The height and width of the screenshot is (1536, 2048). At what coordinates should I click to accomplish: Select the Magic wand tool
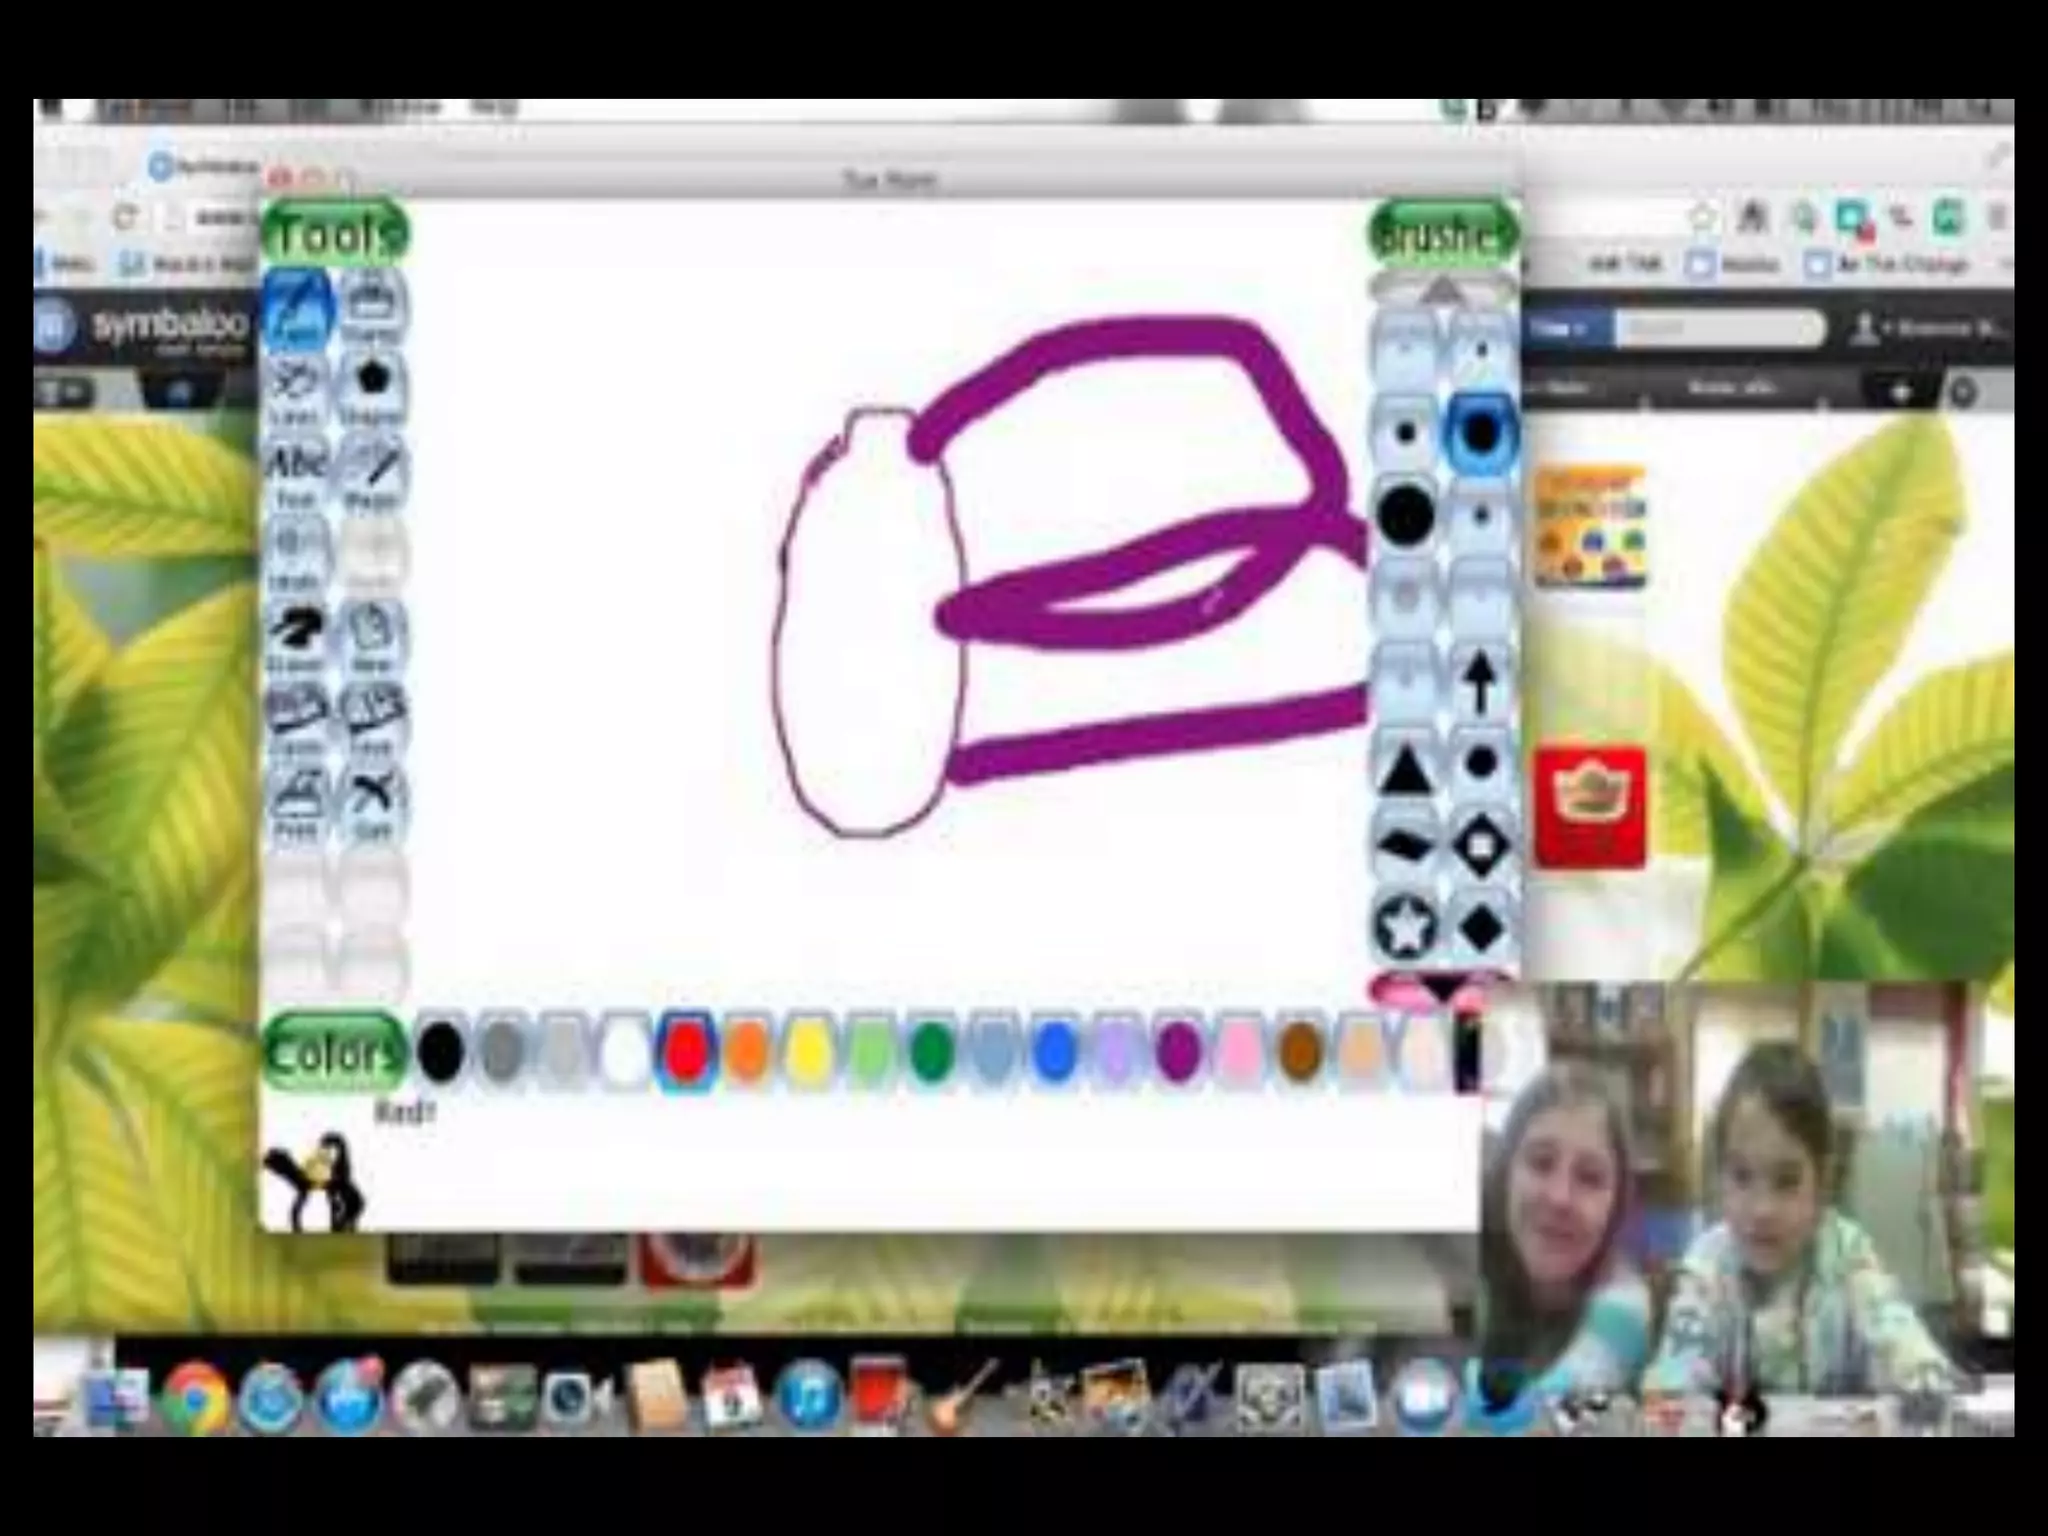click(372, 472)
